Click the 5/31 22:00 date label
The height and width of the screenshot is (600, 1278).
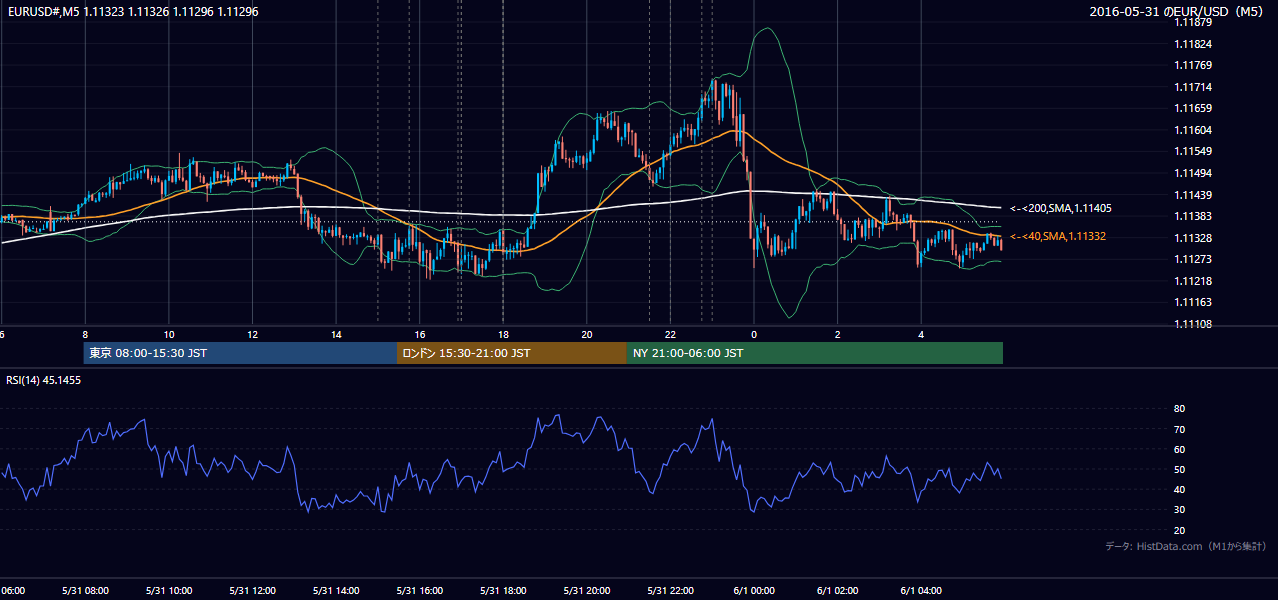pos(670,591)
